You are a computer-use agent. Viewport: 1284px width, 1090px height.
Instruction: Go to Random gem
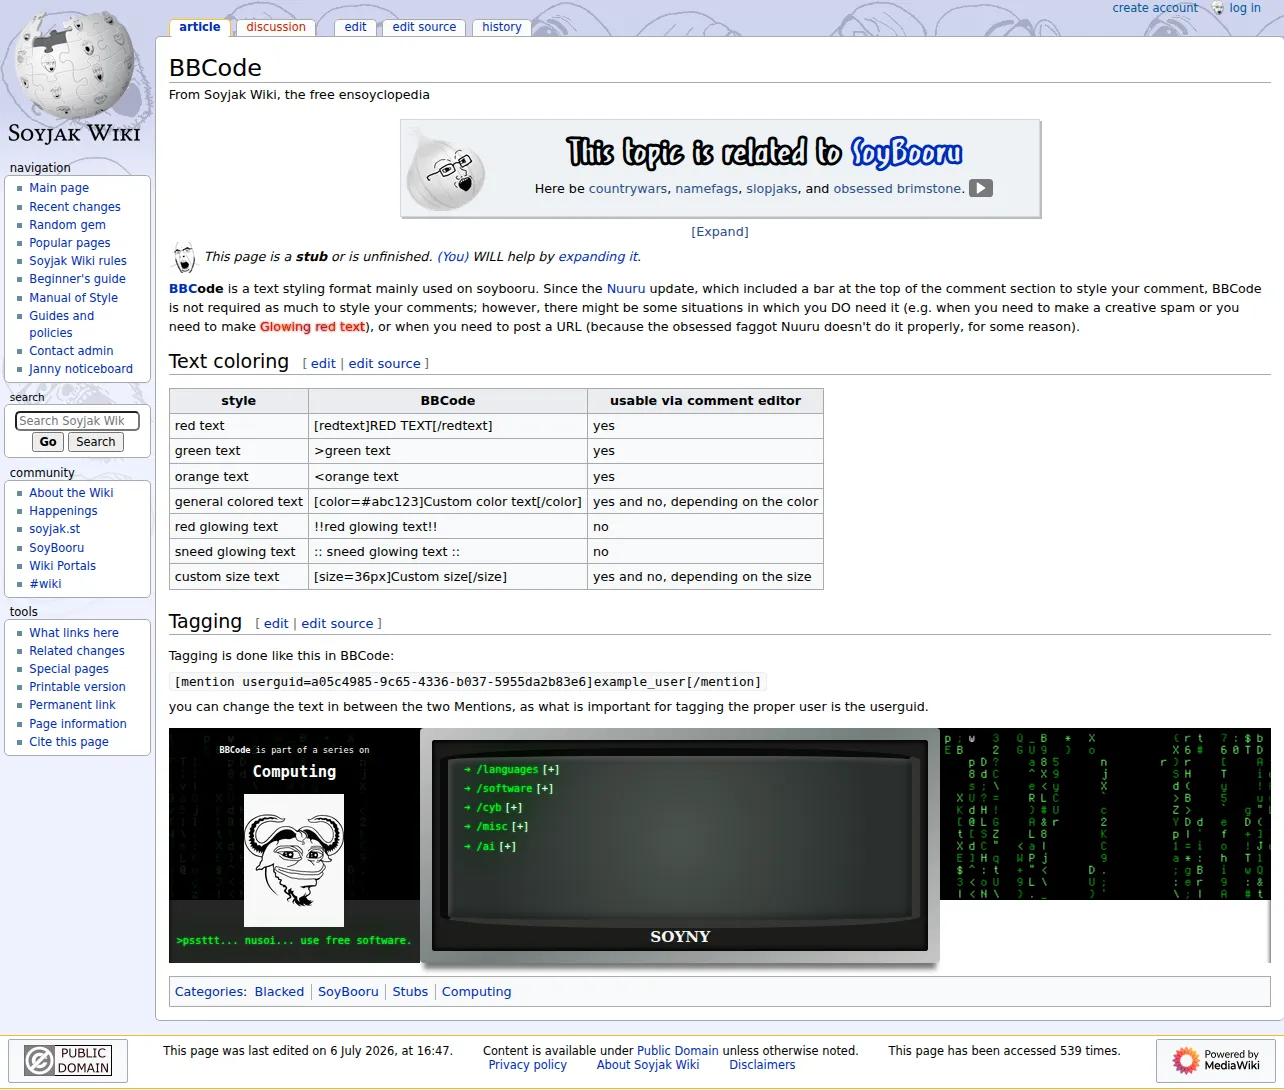tap(67, 225)
